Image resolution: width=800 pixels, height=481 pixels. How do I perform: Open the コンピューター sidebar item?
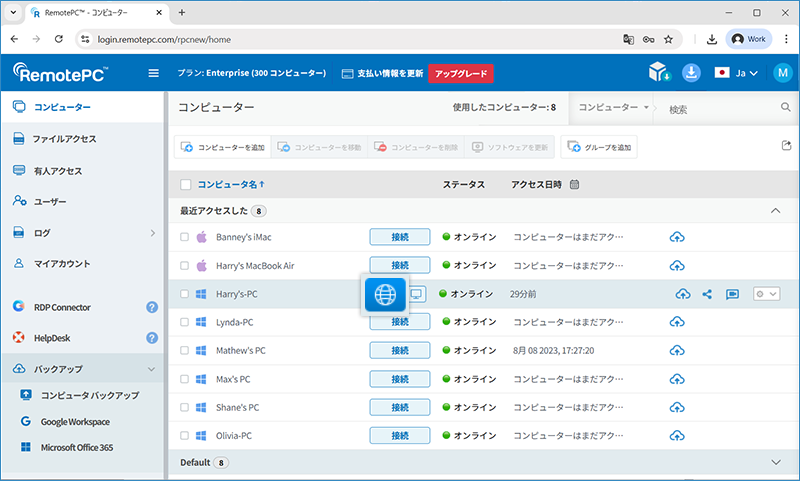pyautogui.click(x=82, y=107)
